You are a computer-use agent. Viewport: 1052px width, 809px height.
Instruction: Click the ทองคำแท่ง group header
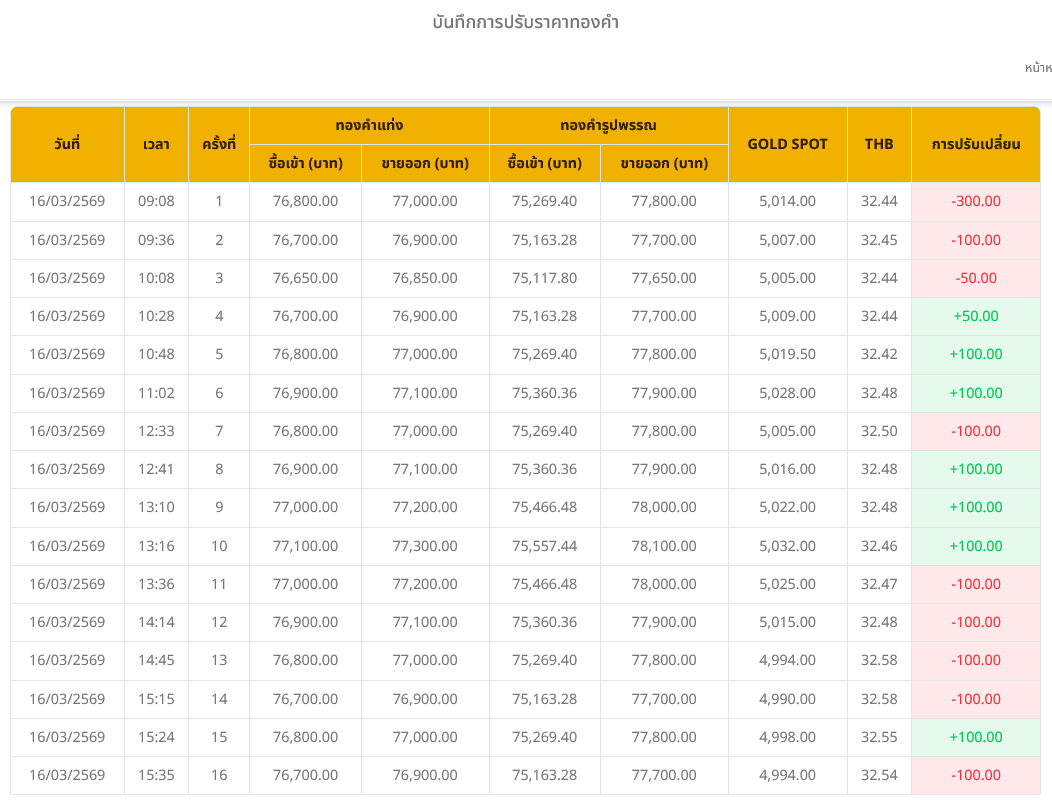[369, 126]
